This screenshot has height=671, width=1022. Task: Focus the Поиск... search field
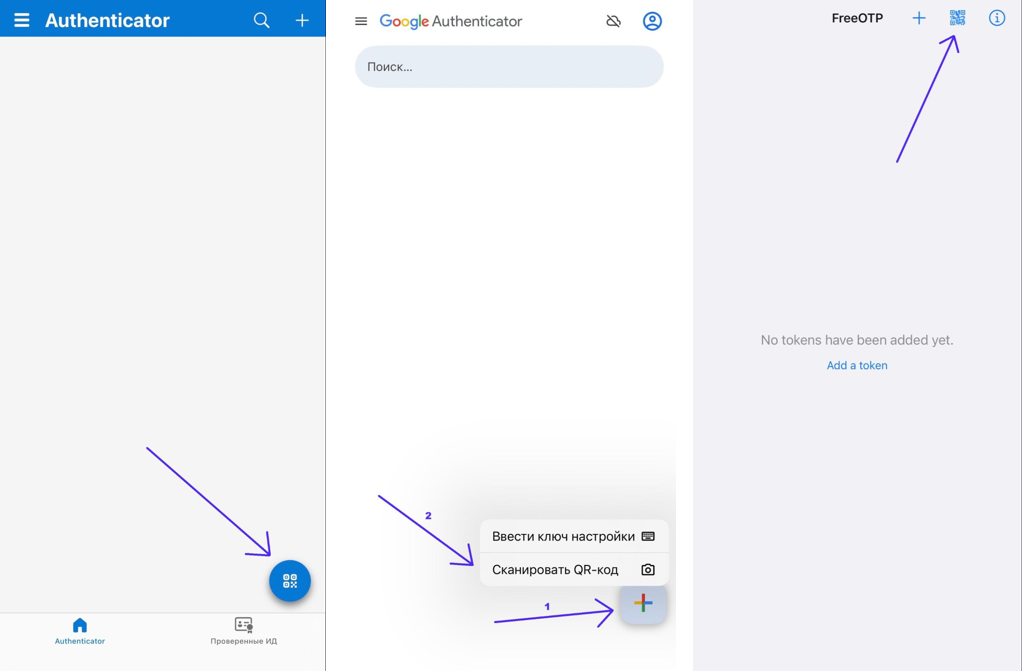[x=509, y=67]
